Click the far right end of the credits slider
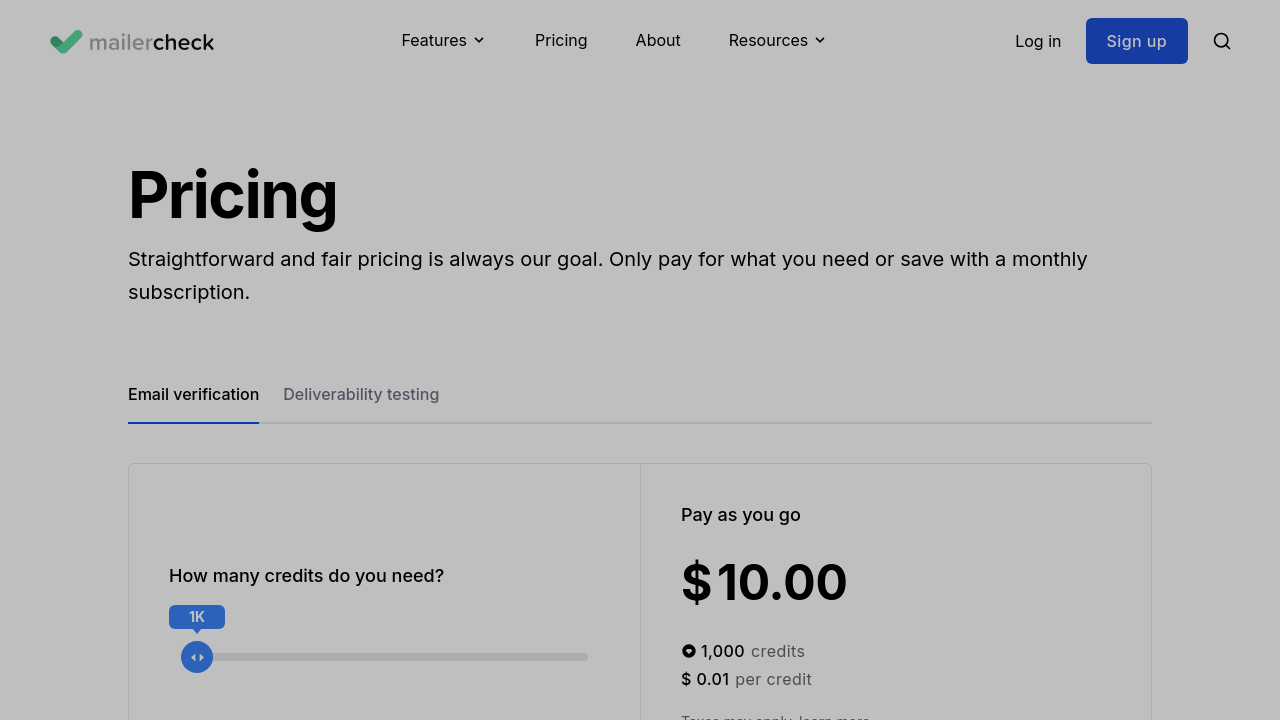This screenshot has height=720, width=1280. 585,657
